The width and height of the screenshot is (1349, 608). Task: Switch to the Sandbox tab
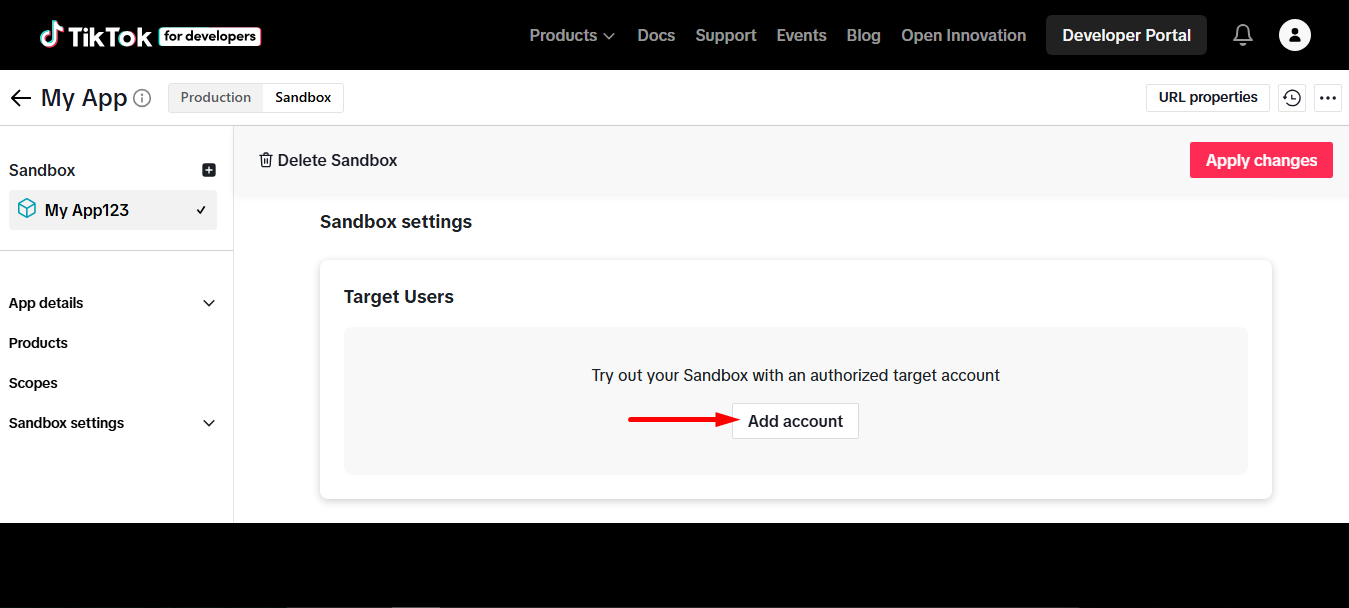[x=302, y=97]
